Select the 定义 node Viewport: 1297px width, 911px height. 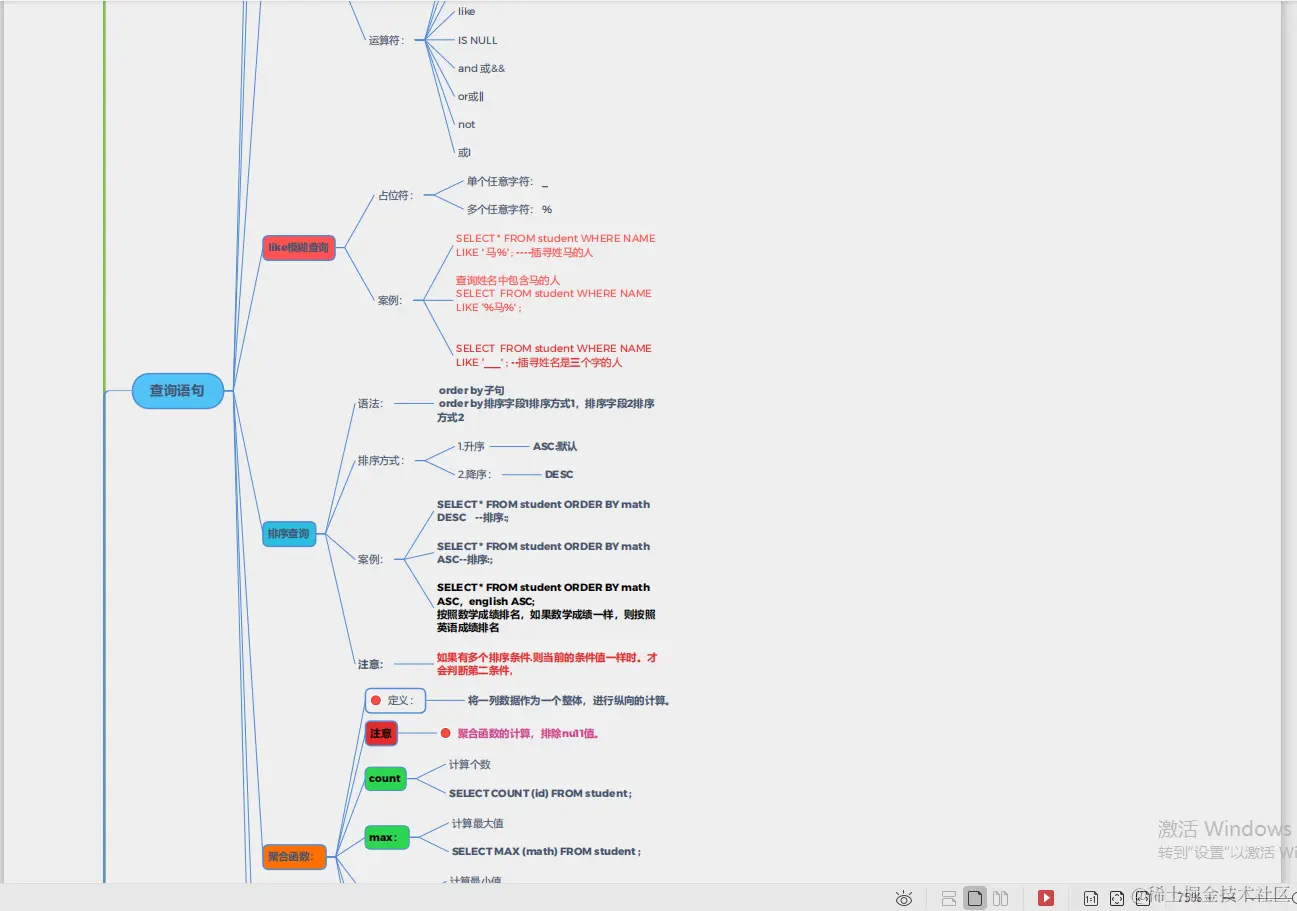(395, 701)
